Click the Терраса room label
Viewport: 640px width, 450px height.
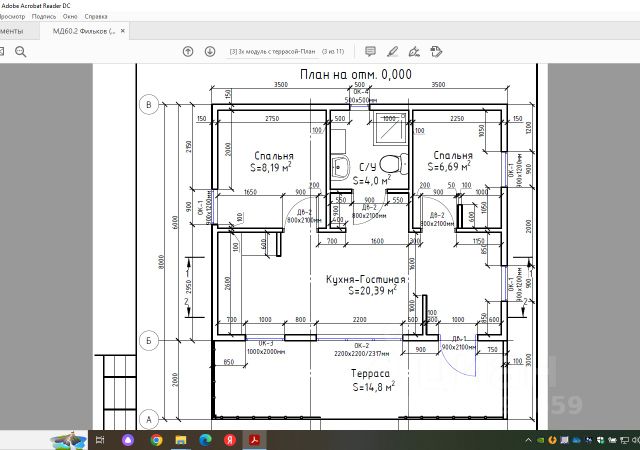point(370,373)
